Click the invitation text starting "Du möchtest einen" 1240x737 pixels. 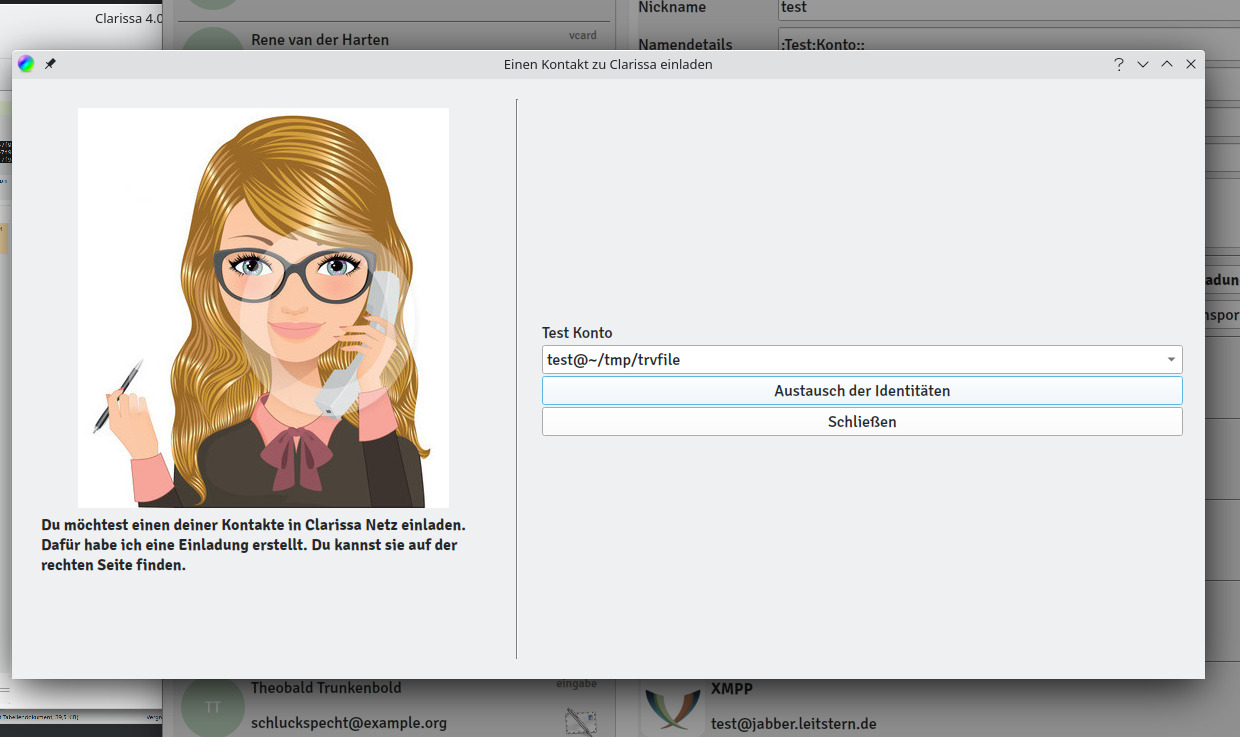pos(254,545)
